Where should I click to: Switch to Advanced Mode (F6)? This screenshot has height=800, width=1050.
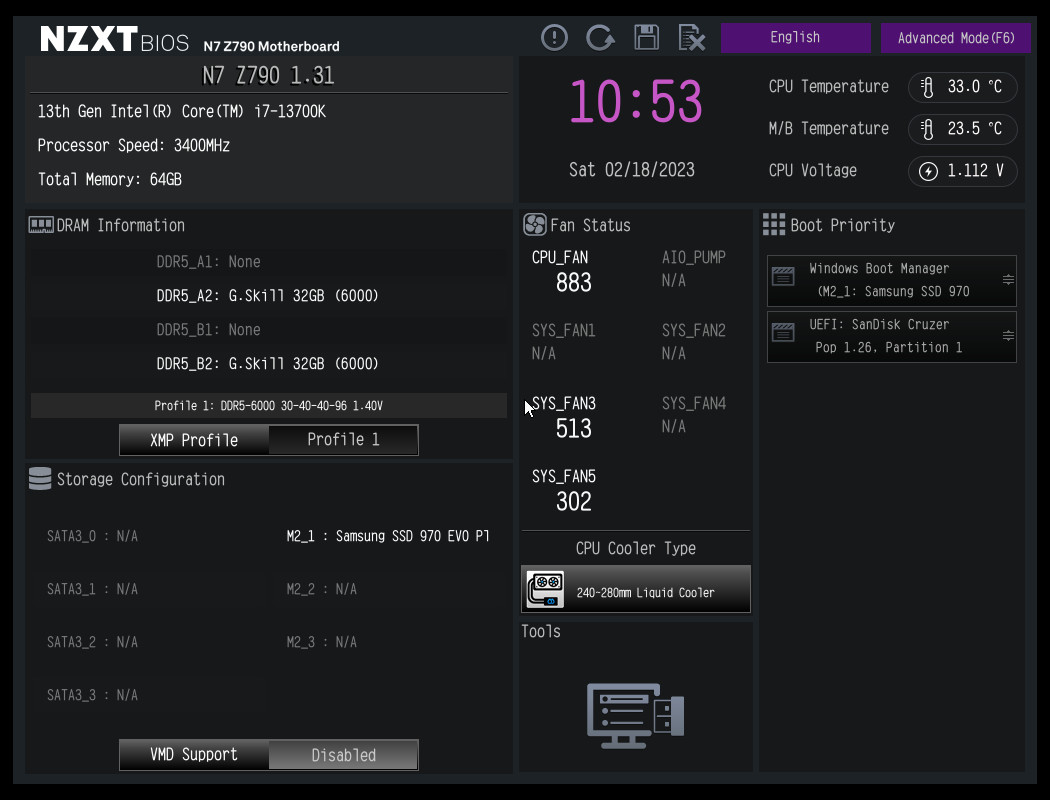(955, 38)
